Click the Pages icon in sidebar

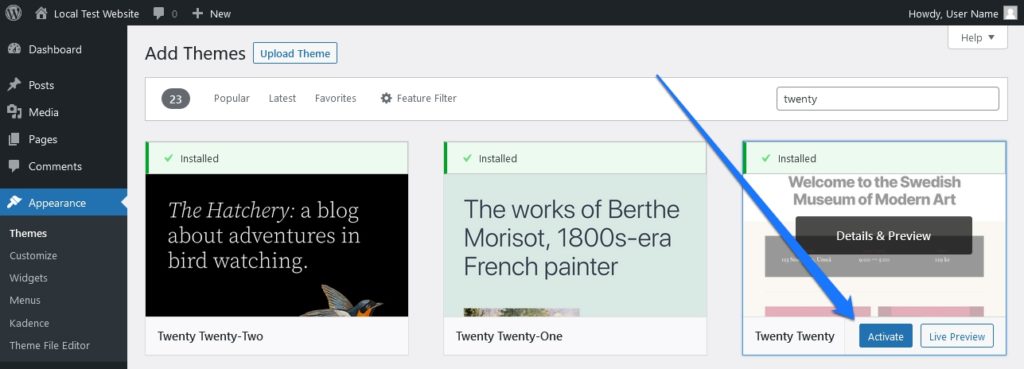(14, 139)
